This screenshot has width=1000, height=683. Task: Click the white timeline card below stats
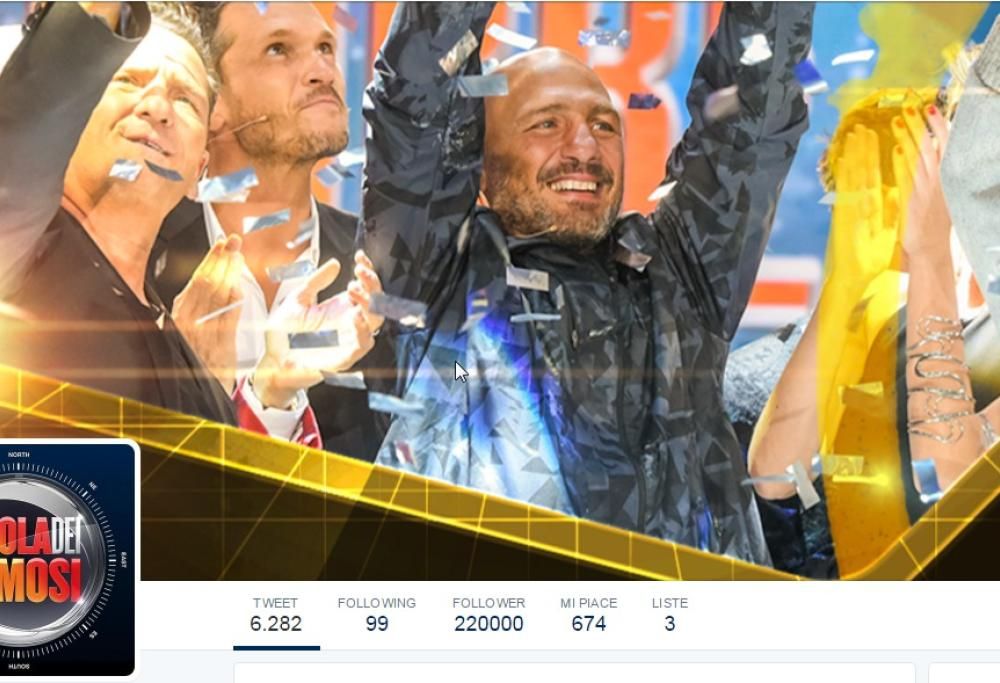coord(574,673)
